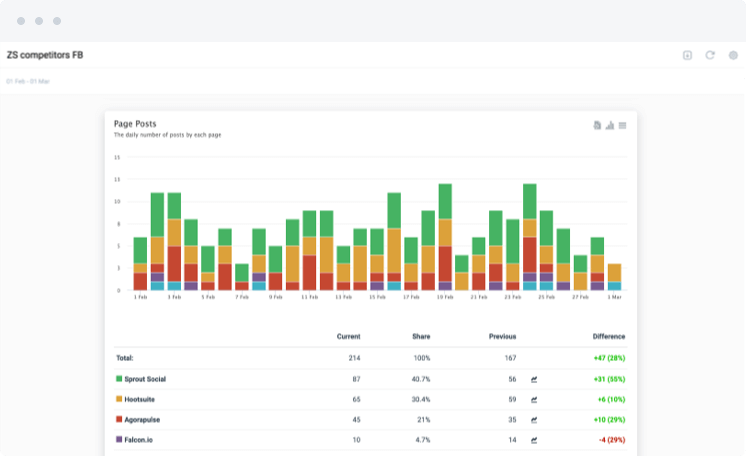Viewport: 746px width, 456px height.
Task: Click the 27 Feb x-axis label
Action: [x=580, y=297]
